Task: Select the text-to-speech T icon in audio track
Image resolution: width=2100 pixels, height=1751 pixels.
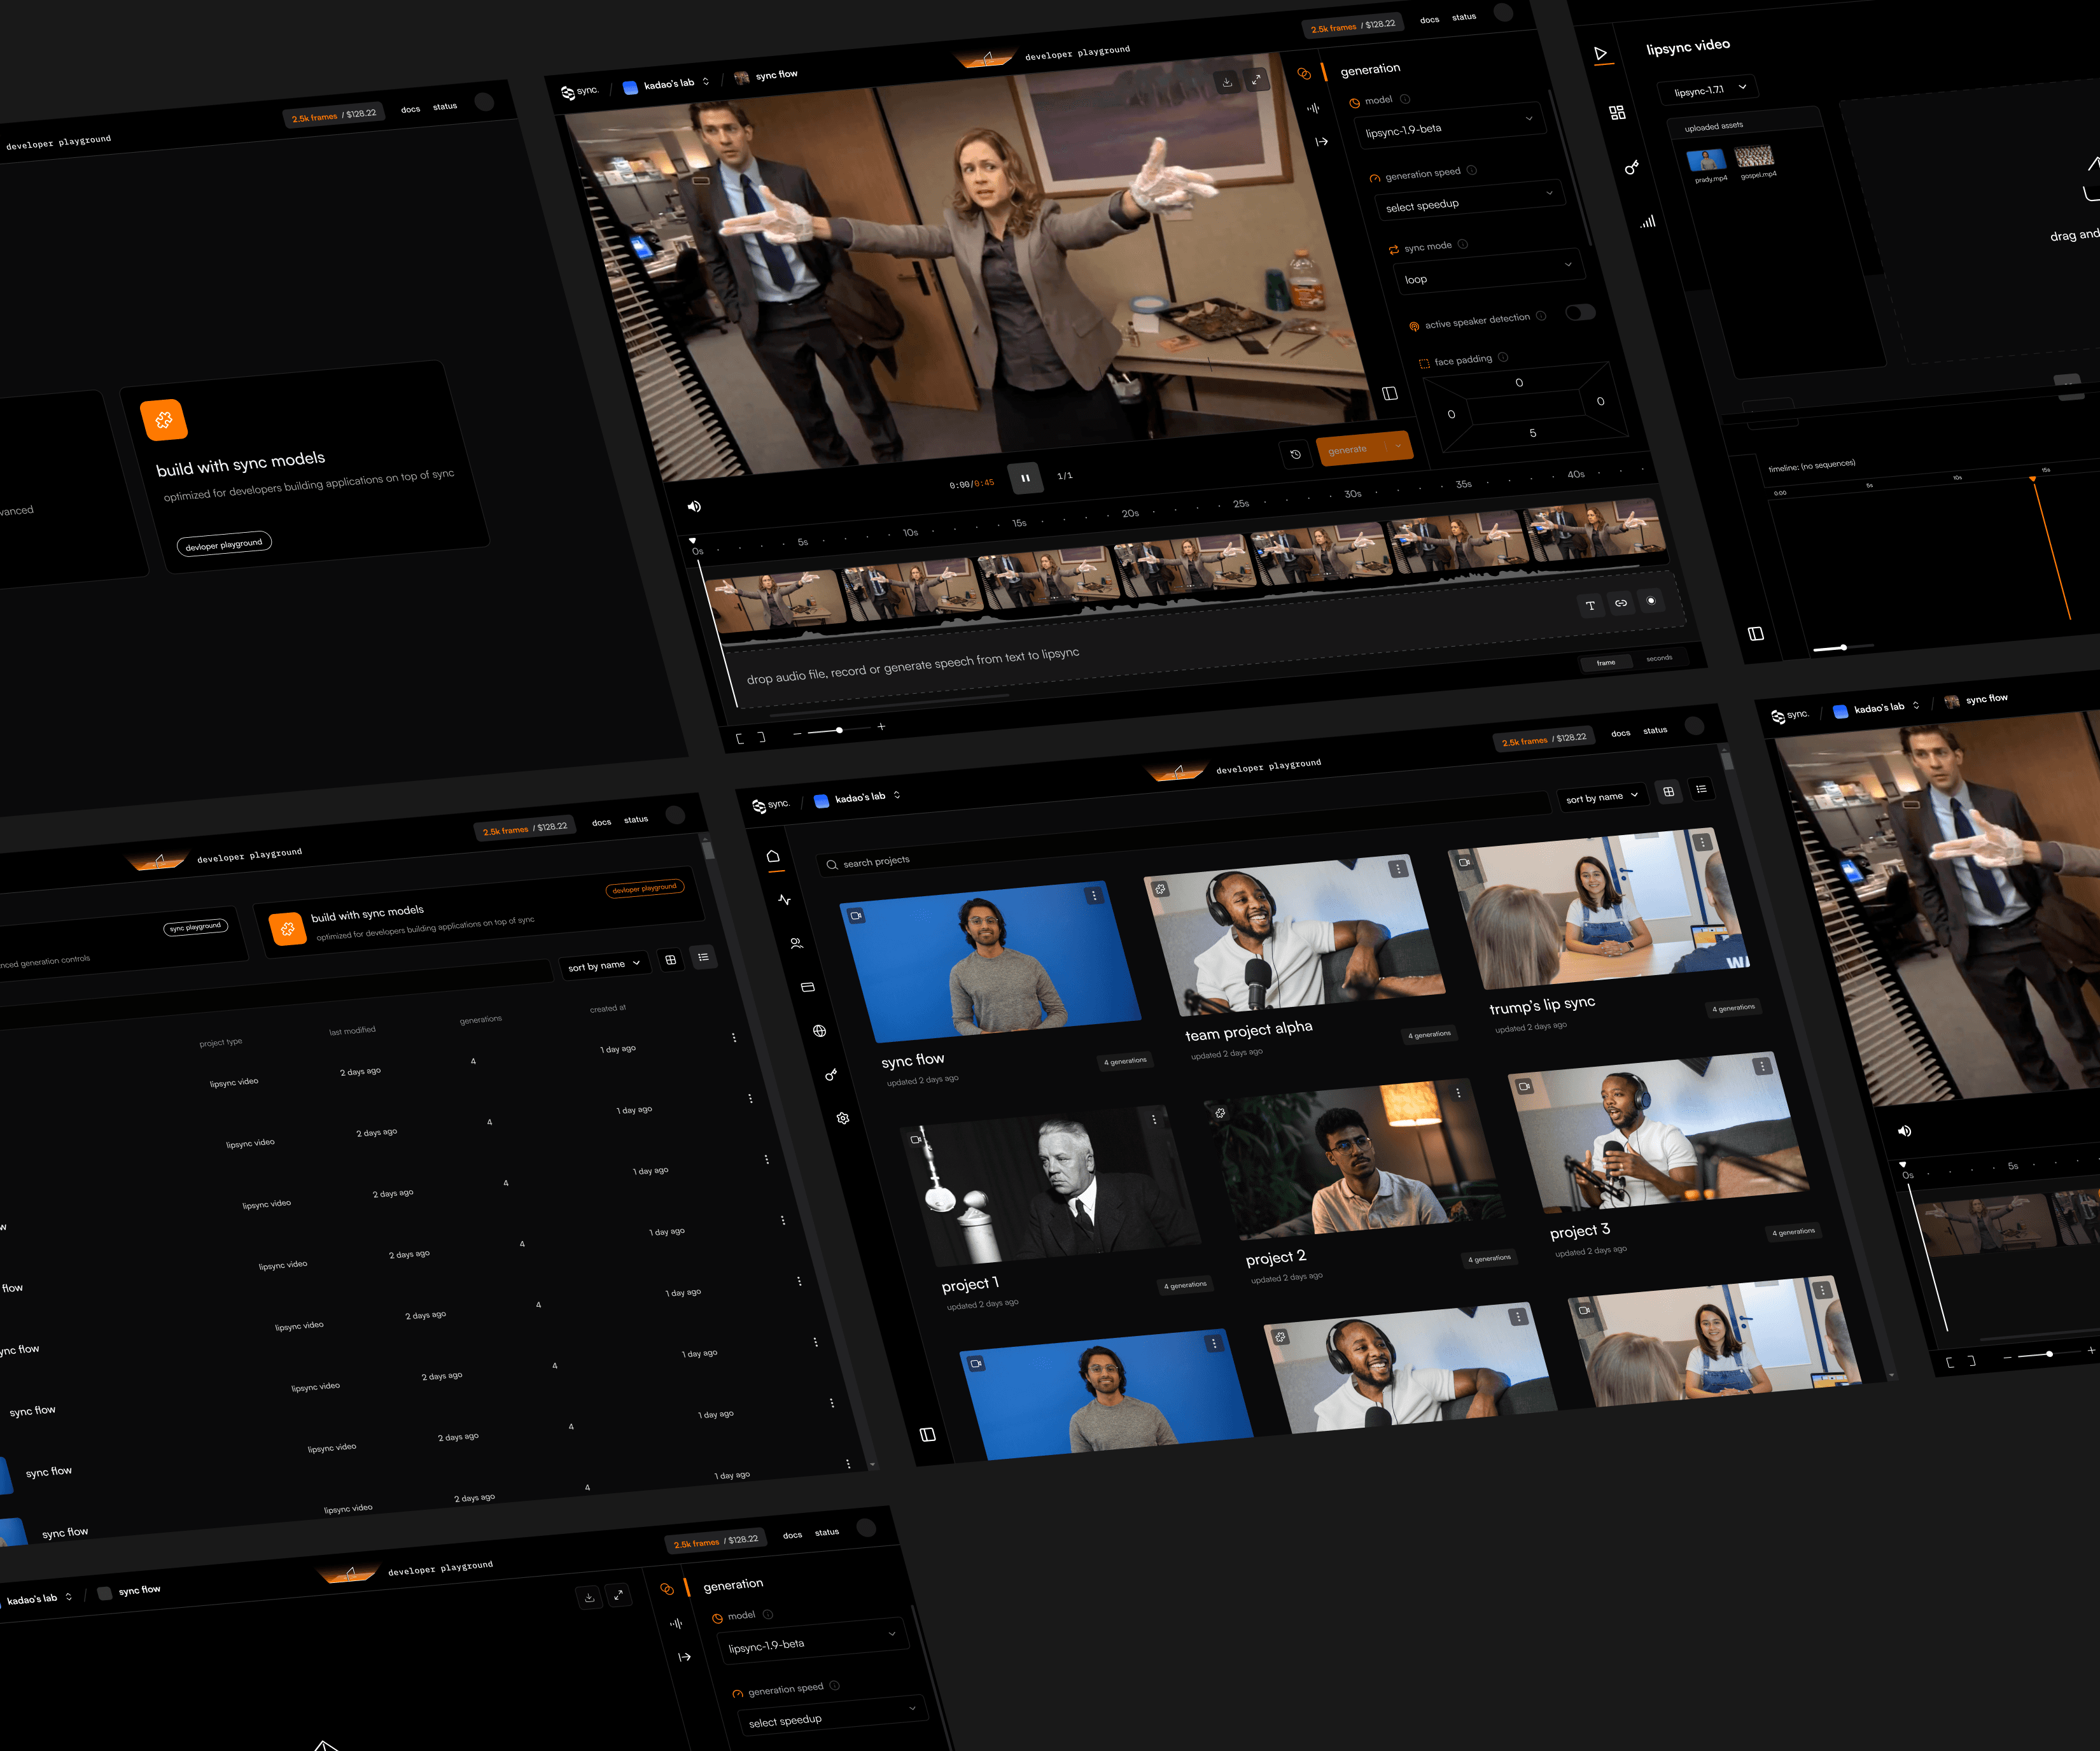Action: click(x=1590, y=605)
